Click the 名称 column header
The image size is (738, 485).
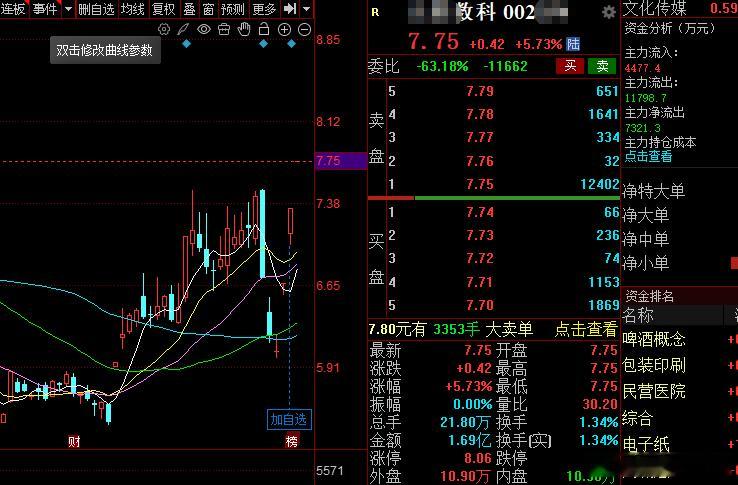click(638, 315)
